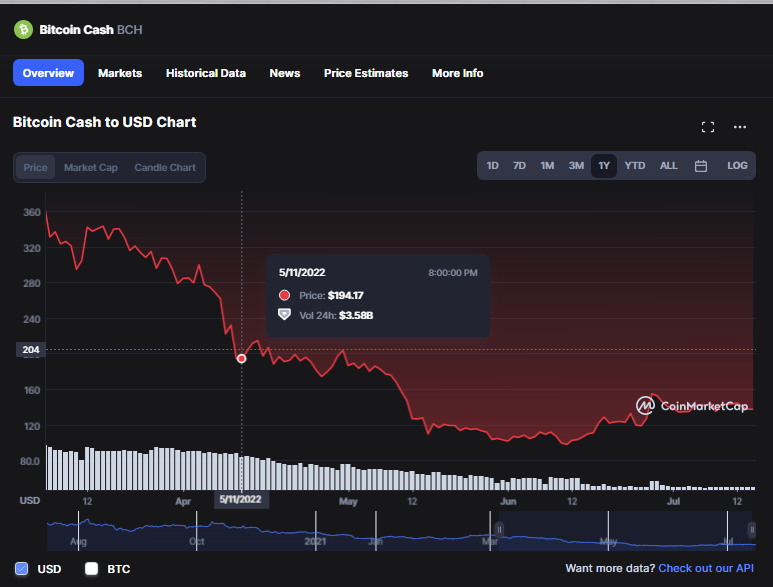Grab the right handle of range navigator
The image size is (773, 587).
(x=752, y=530)
